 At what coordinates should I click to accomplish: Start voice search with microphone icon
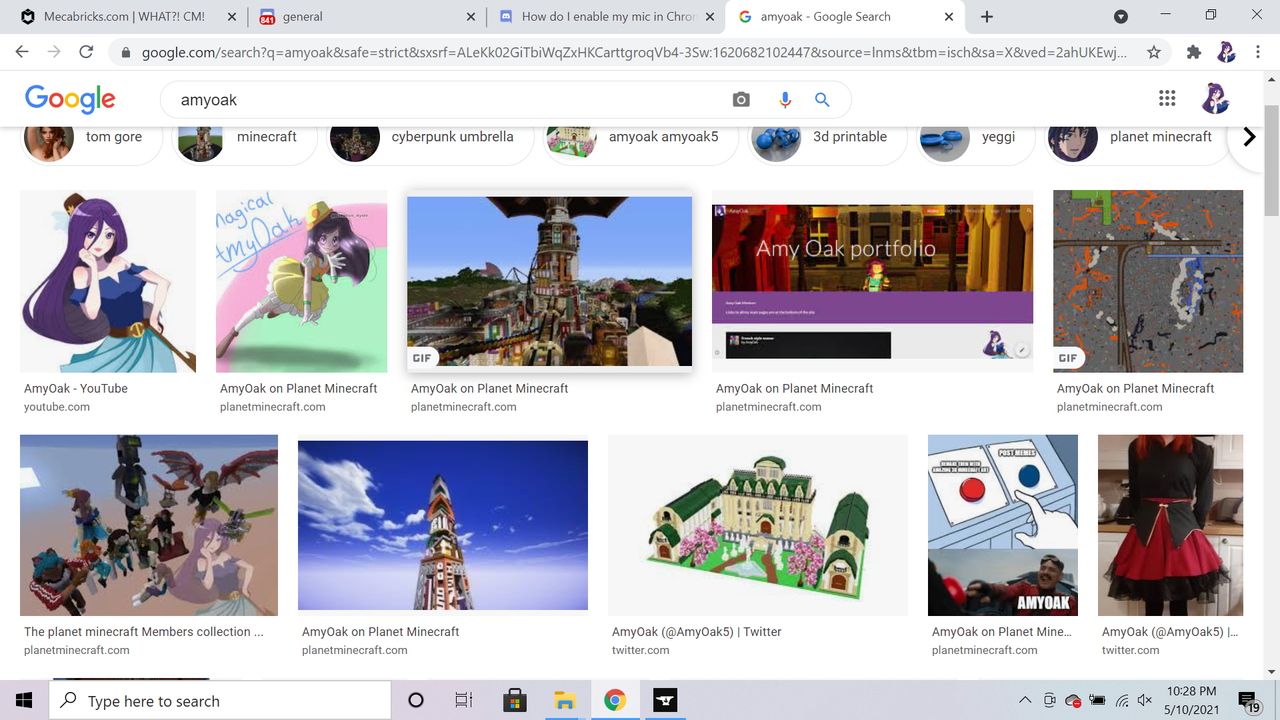(x=784, y=100)
